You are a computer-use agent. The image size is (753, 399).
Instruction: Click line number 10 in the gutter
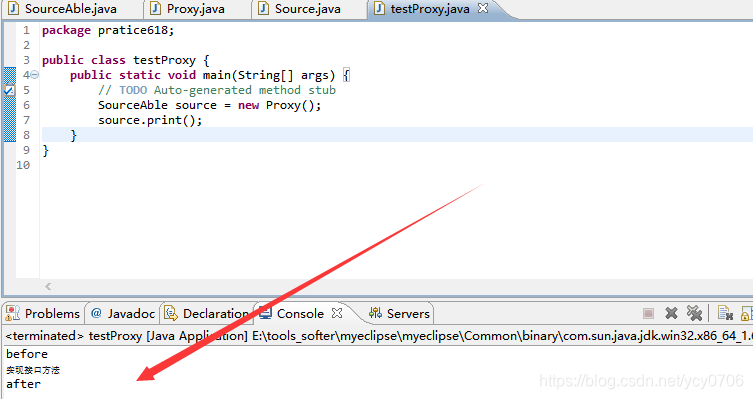click(23, 165)
